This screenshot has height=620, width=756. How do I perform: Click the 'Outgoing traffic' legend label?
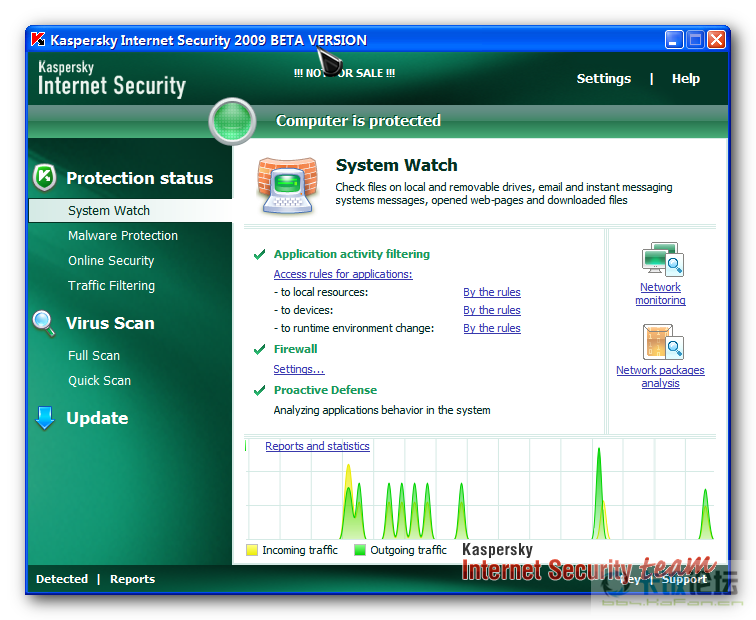[x=408, y=550]
